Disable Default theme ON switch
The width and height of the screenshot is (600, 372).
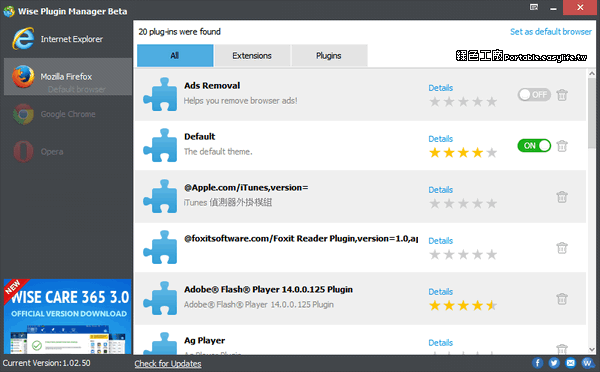point(534,145)
